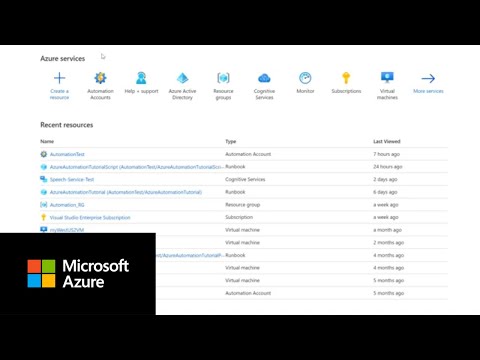
Task: Click 'a week ago' in Automation_RG row
Action: (x=386, y=205)
